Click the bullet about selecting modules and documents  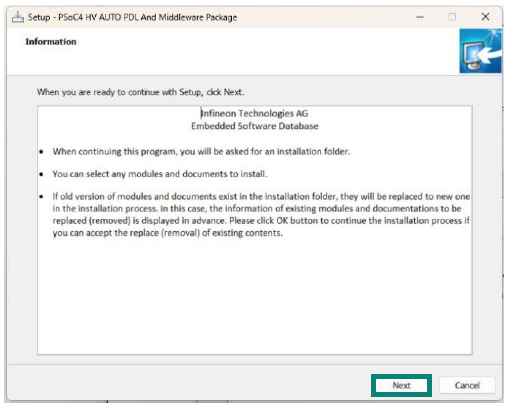(x=160, y=174)
